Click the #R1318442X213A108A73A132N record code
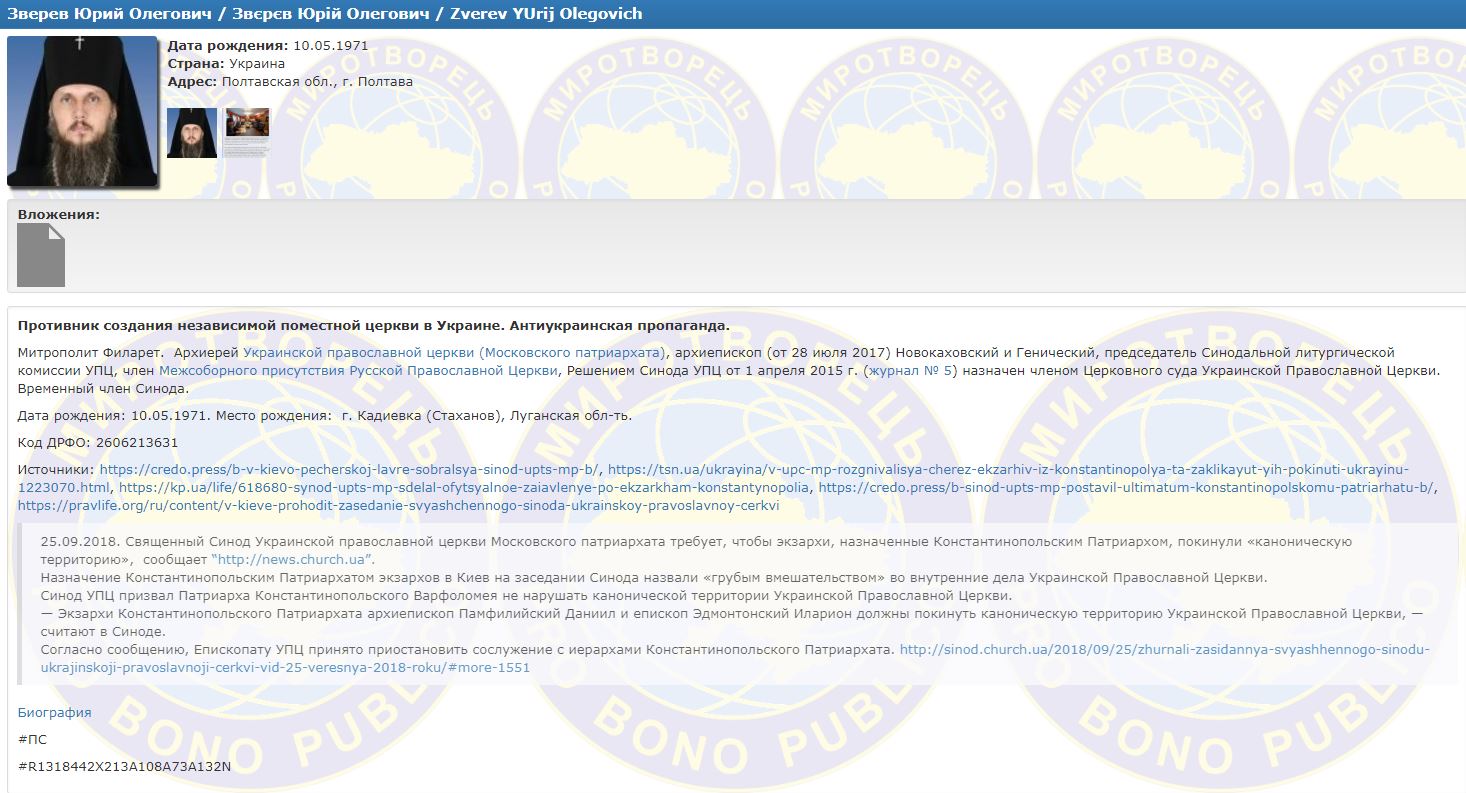Screen dimensions: 1466x793 [x=124, y=766]
